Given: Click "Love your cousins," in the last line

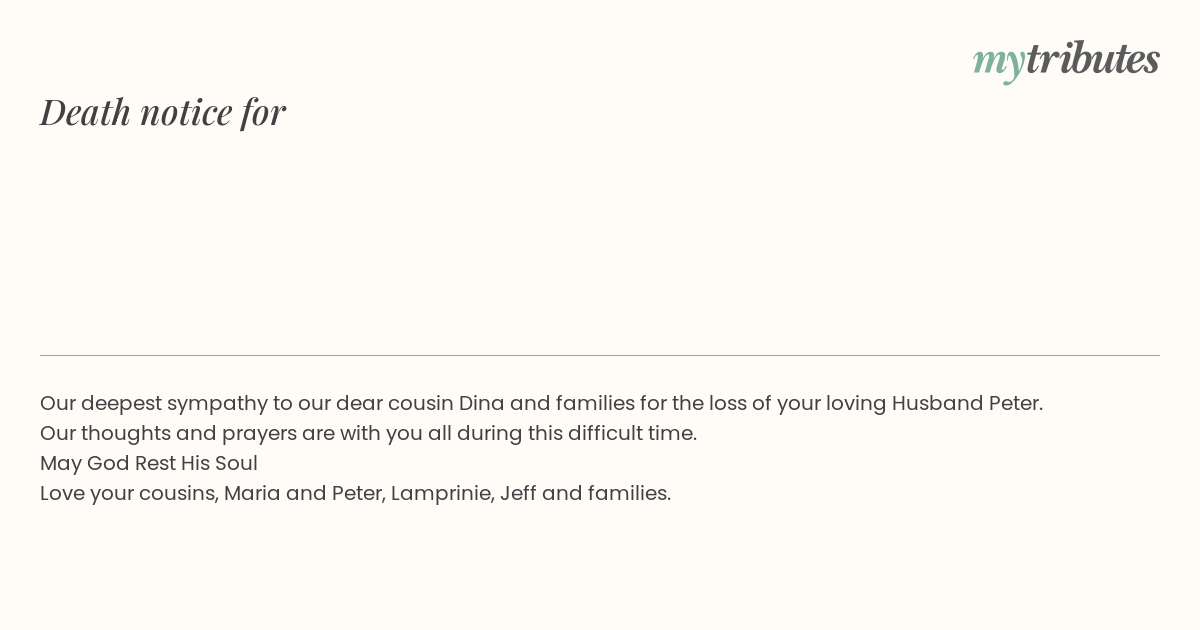Looking at the screenshot, I should coord(129,493).
